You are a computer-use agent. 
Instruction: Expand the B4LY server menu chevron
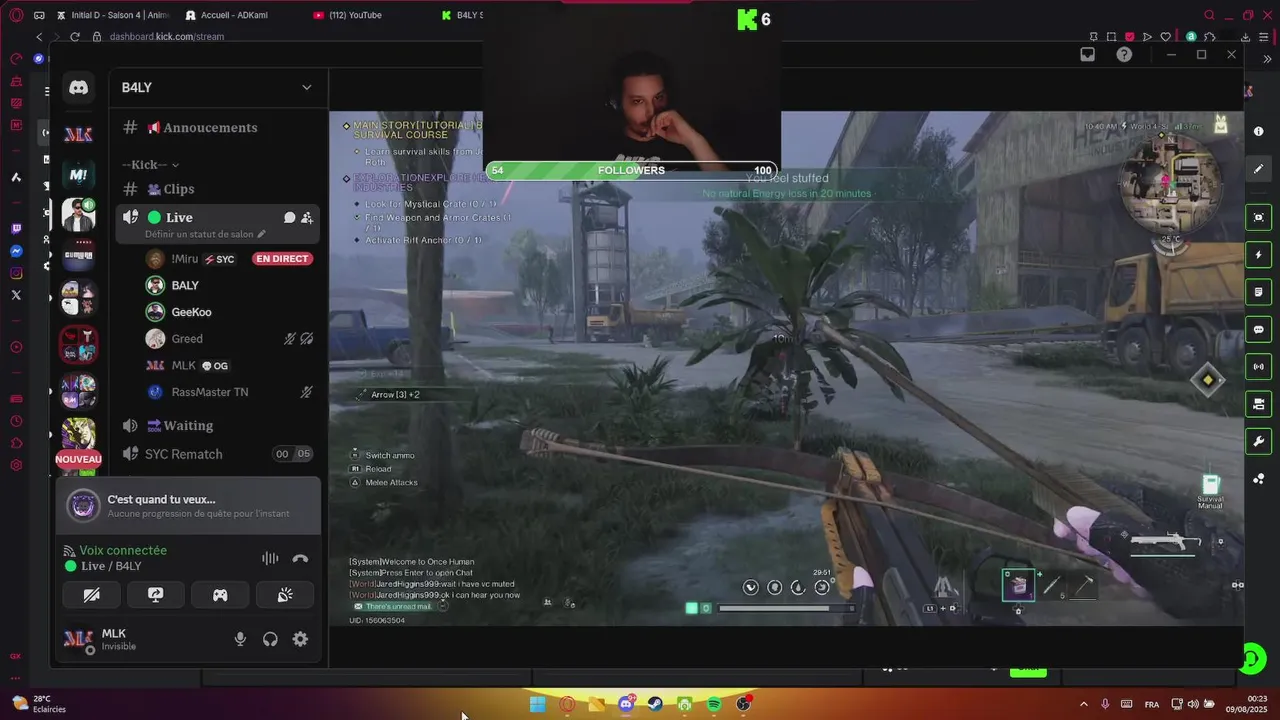(x=307, y=87)
